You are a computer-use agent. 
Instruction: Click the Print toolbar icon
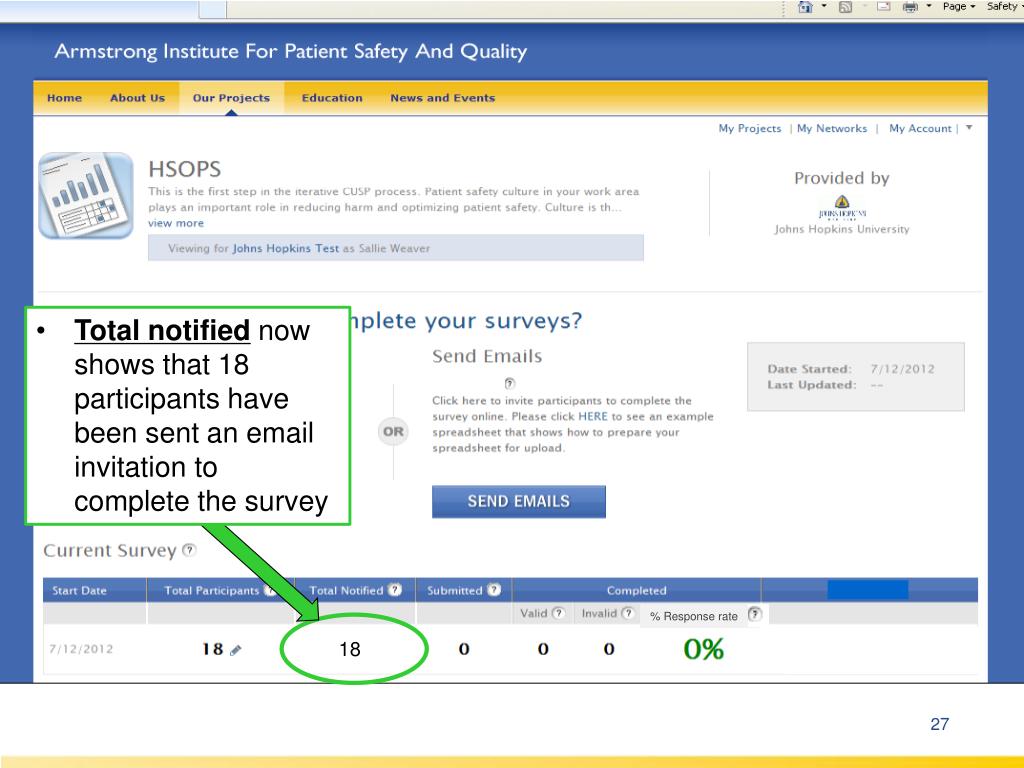910,7
